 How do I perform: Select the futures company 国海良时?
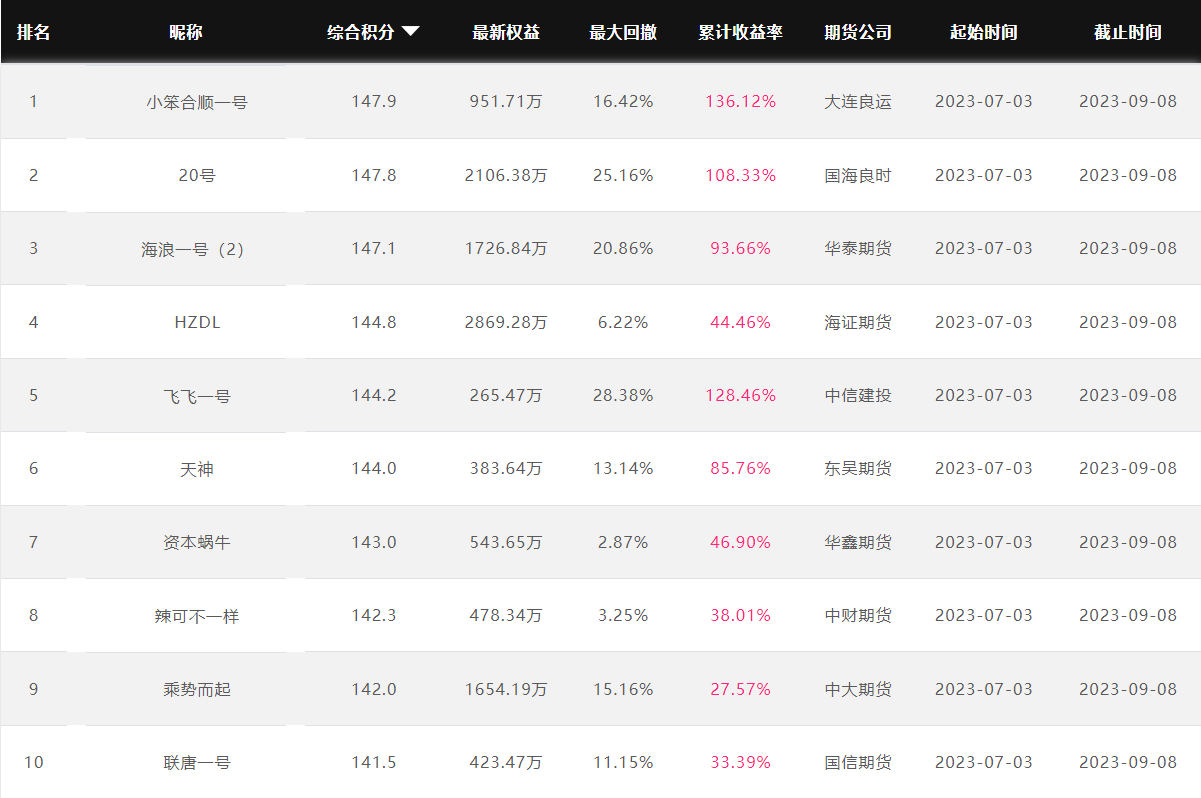(x=858, y=175)
